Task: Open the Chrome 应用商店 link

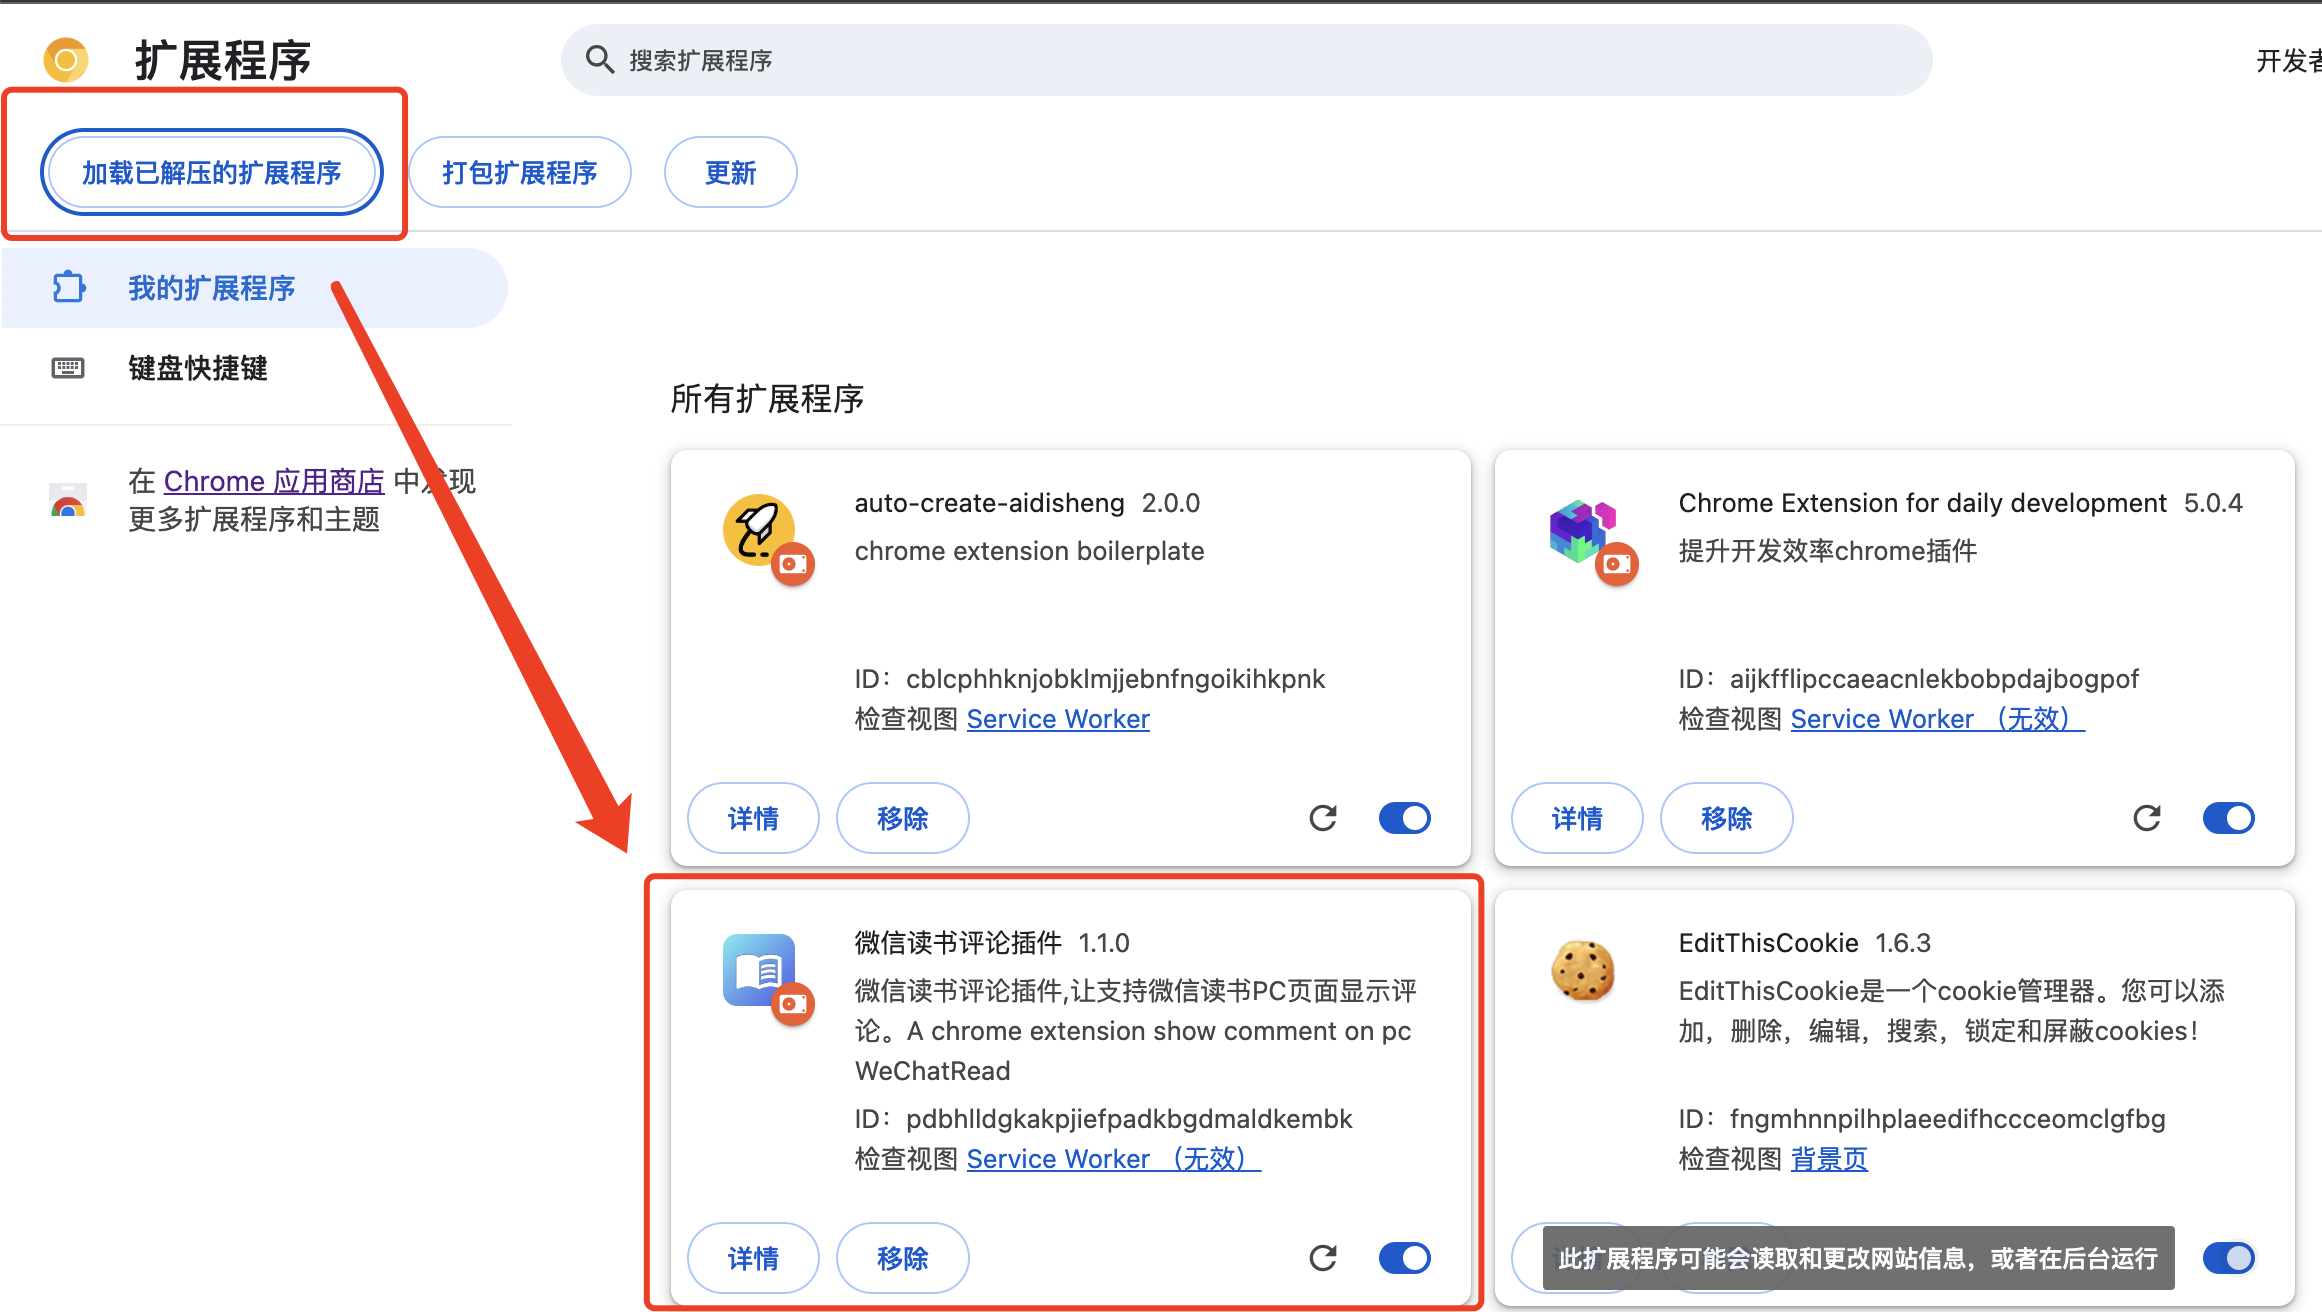Action: pos(273,481)
